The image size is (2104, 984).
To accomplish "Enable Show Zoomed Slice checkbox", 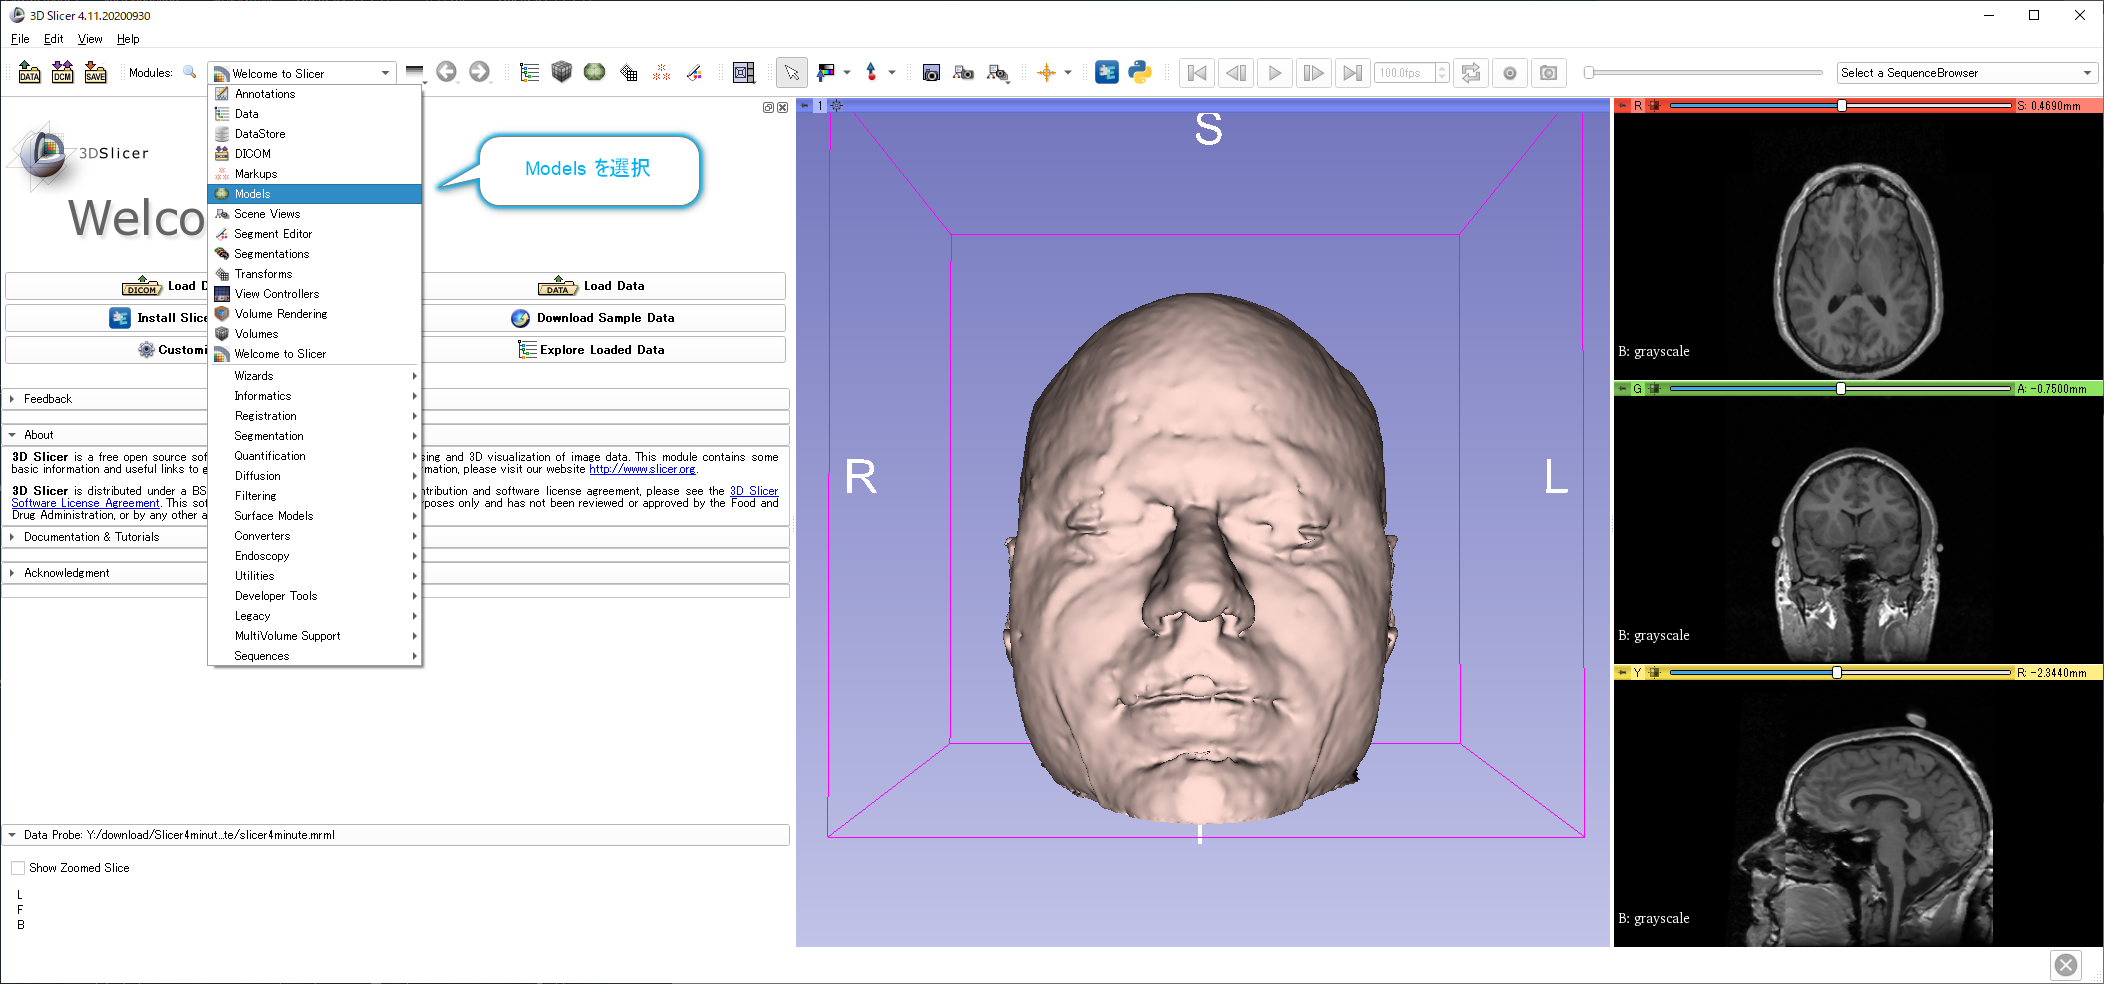I will 18,868.
